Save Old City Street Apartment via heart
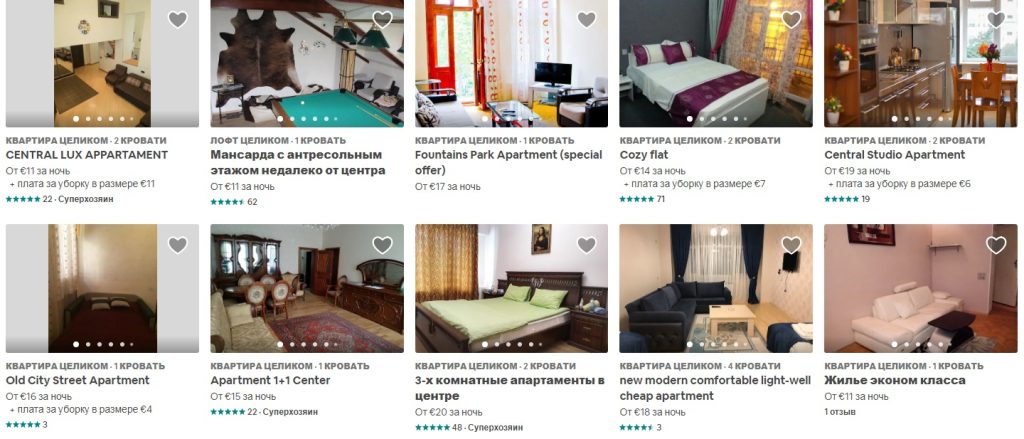Screen dimensions: 1024x439 click(x=178, y=245)
